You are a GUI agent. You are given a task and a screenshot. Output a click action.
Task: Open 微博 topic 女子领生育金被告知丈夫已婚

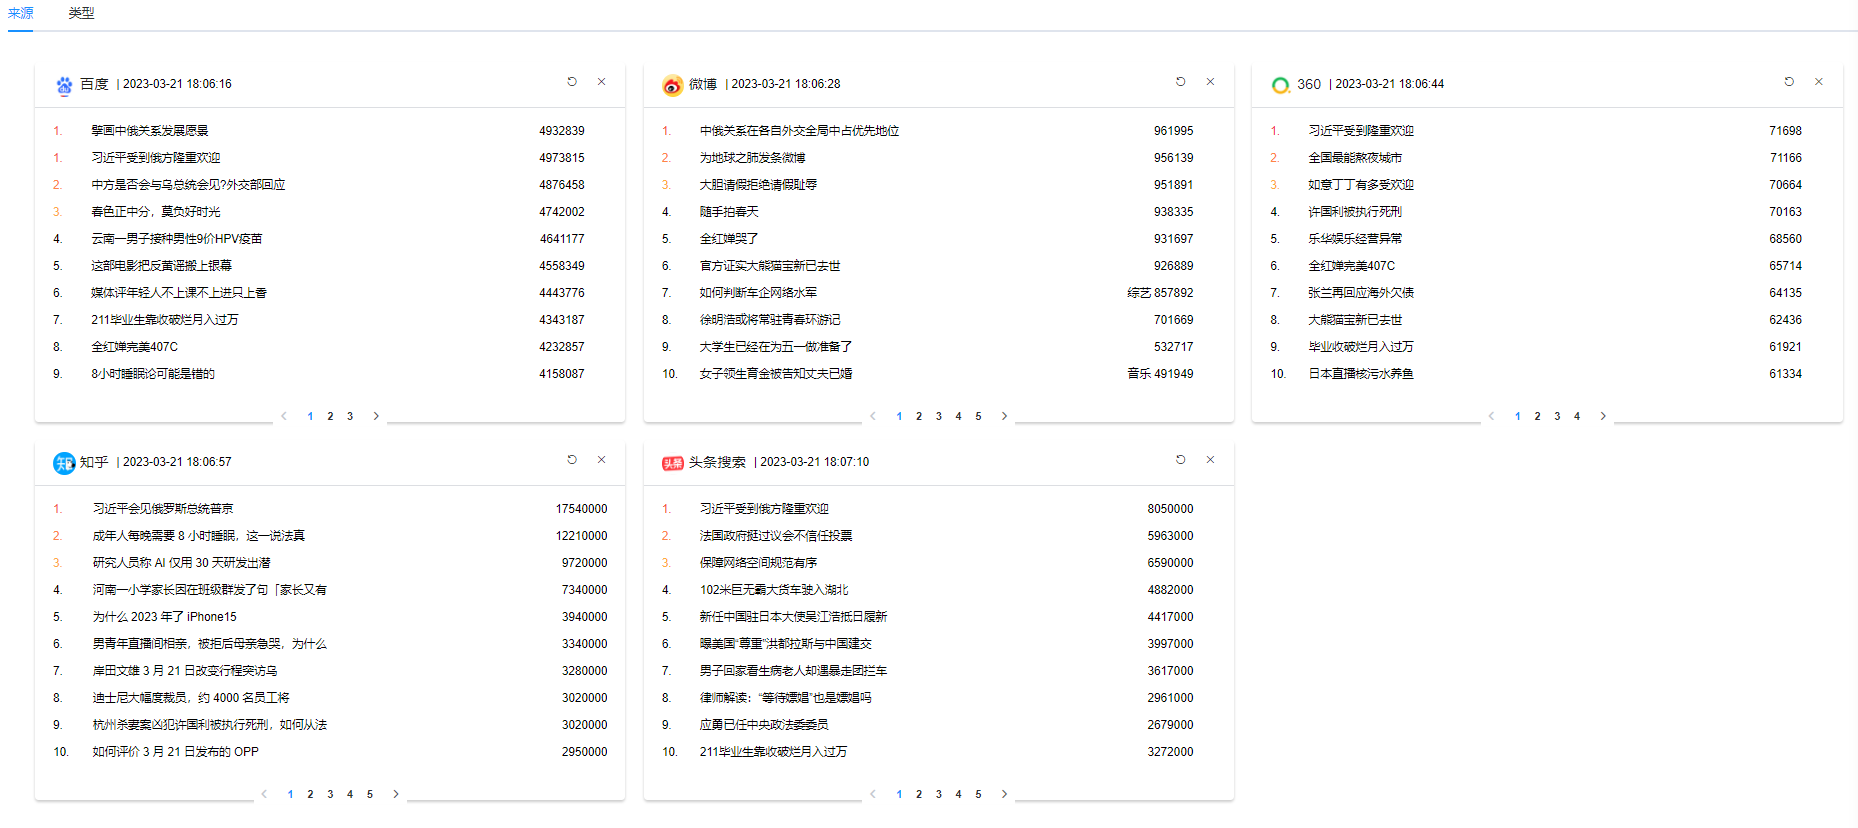[x=776, y=374]
